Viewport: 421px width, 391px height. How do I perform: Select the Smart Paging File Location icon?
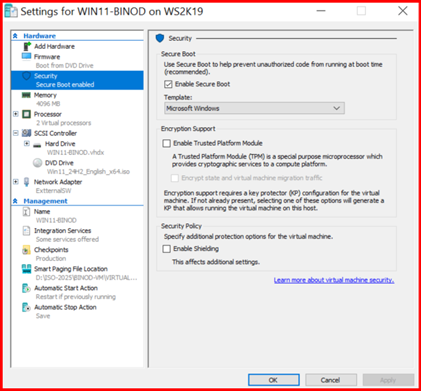[x=26, y=269]
